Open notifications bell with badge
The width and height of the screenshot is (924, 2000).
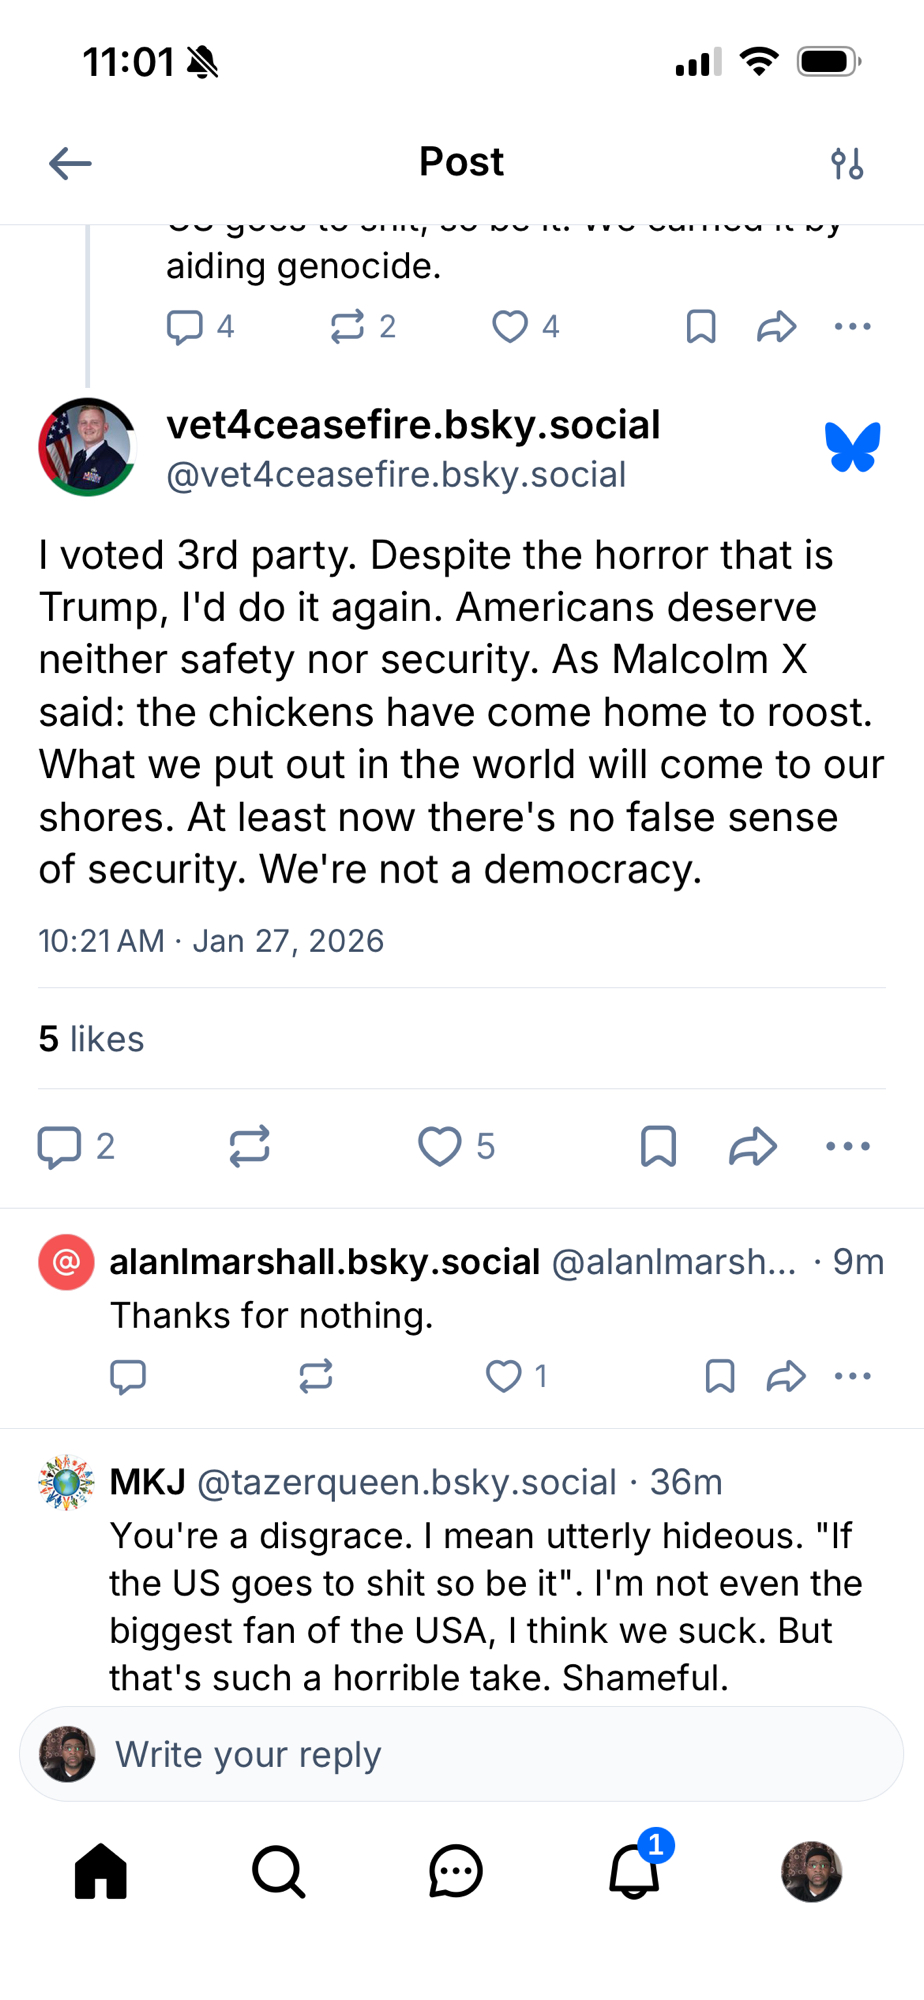[634, 1871]
